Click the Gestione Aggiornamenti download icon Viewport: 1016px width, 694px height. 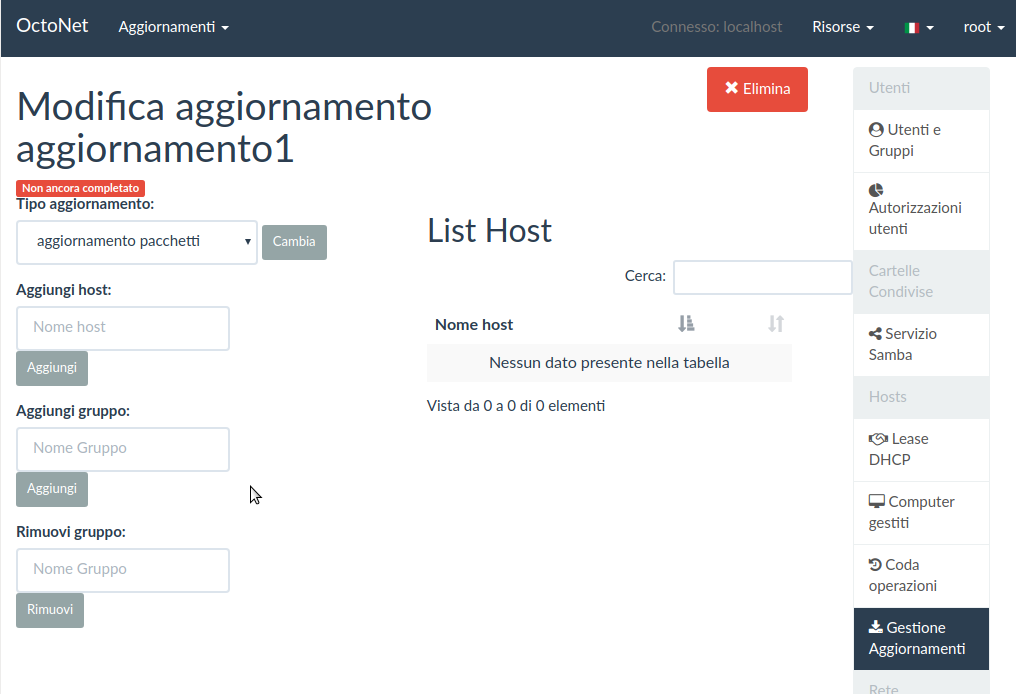(876, 627)
